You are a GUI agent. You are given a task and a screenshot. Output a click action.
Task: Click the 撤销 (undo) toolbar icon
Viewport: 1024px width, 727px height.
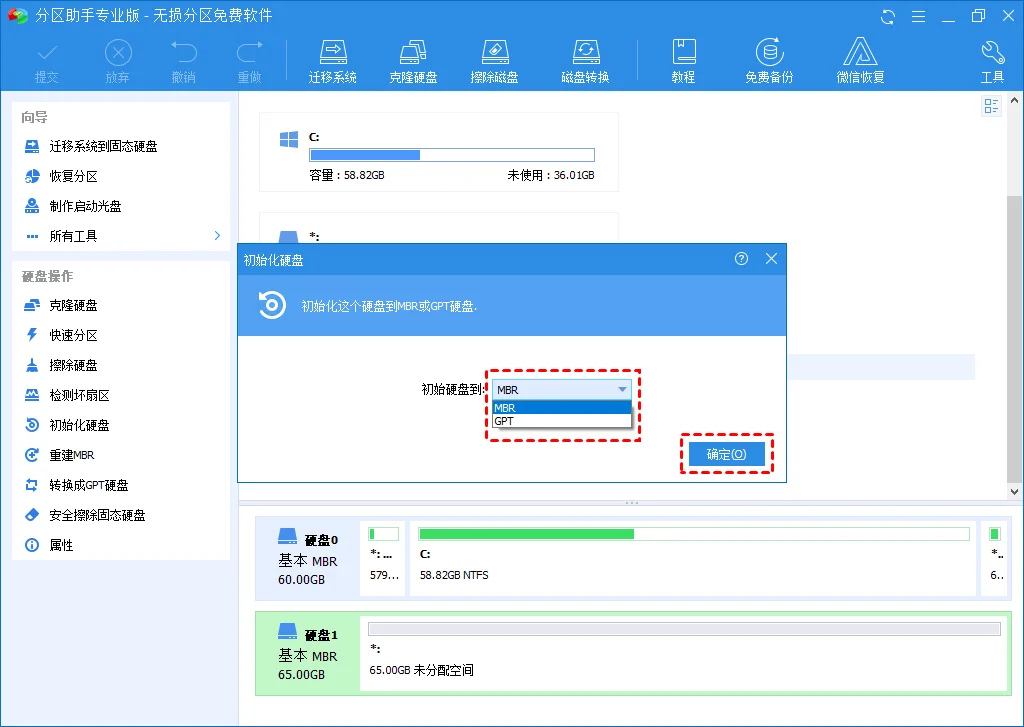pos(184,62)
